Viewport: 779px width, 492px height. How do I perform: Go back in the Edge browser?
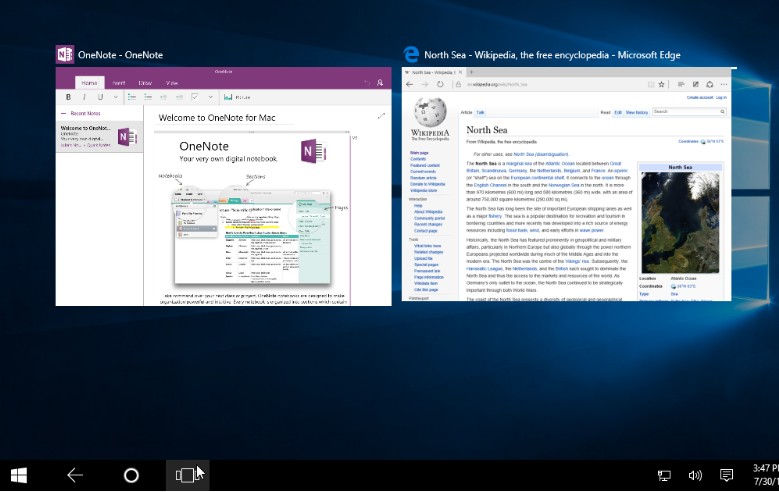[409, 84]
